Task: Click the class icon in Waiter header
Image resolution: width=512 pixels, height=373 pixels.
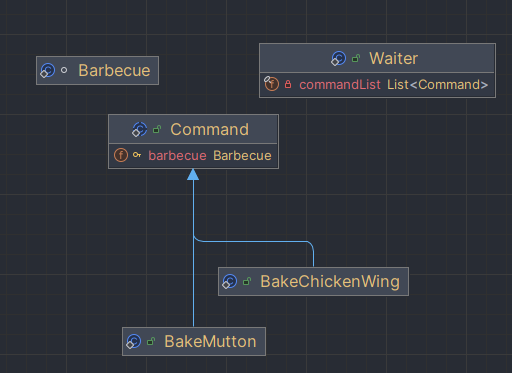Action: pos(338,59)
